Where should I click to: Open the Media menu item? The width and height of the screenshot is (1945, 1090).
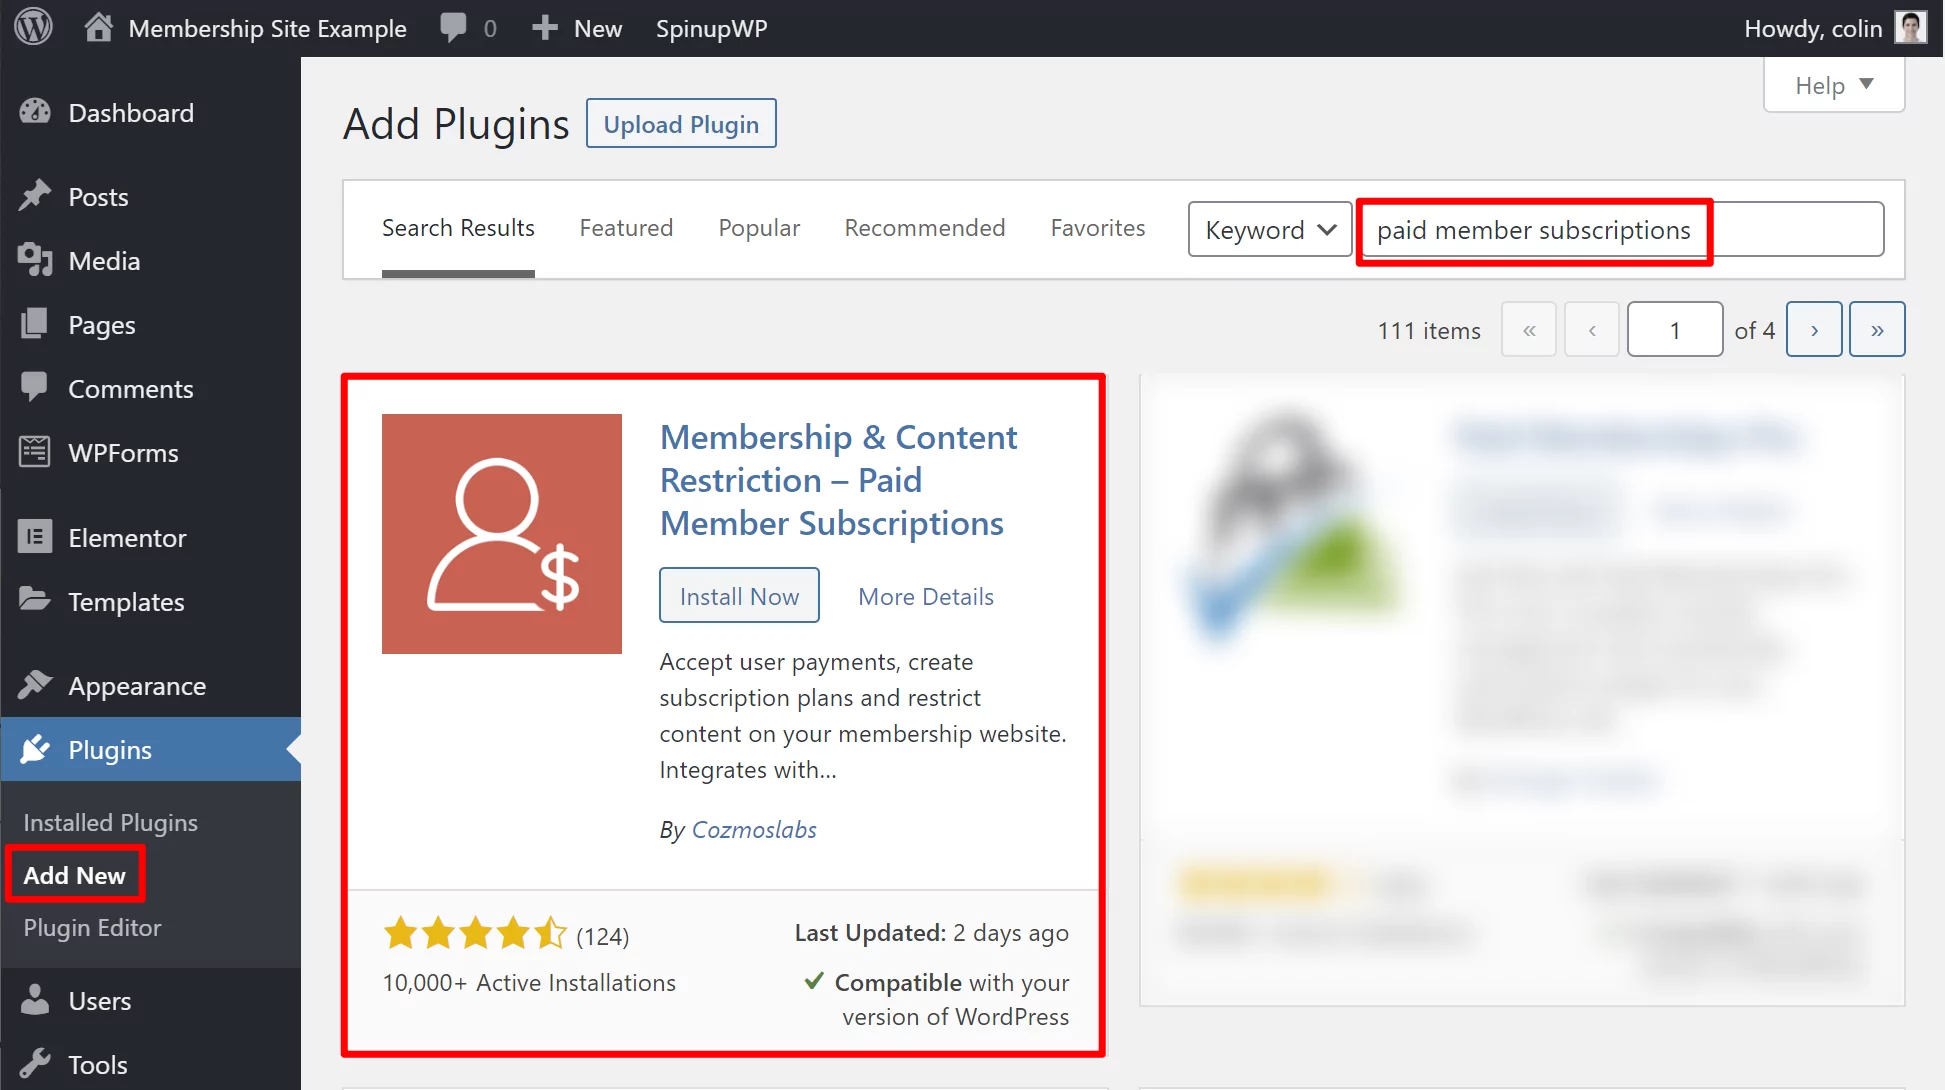point(150,260)
